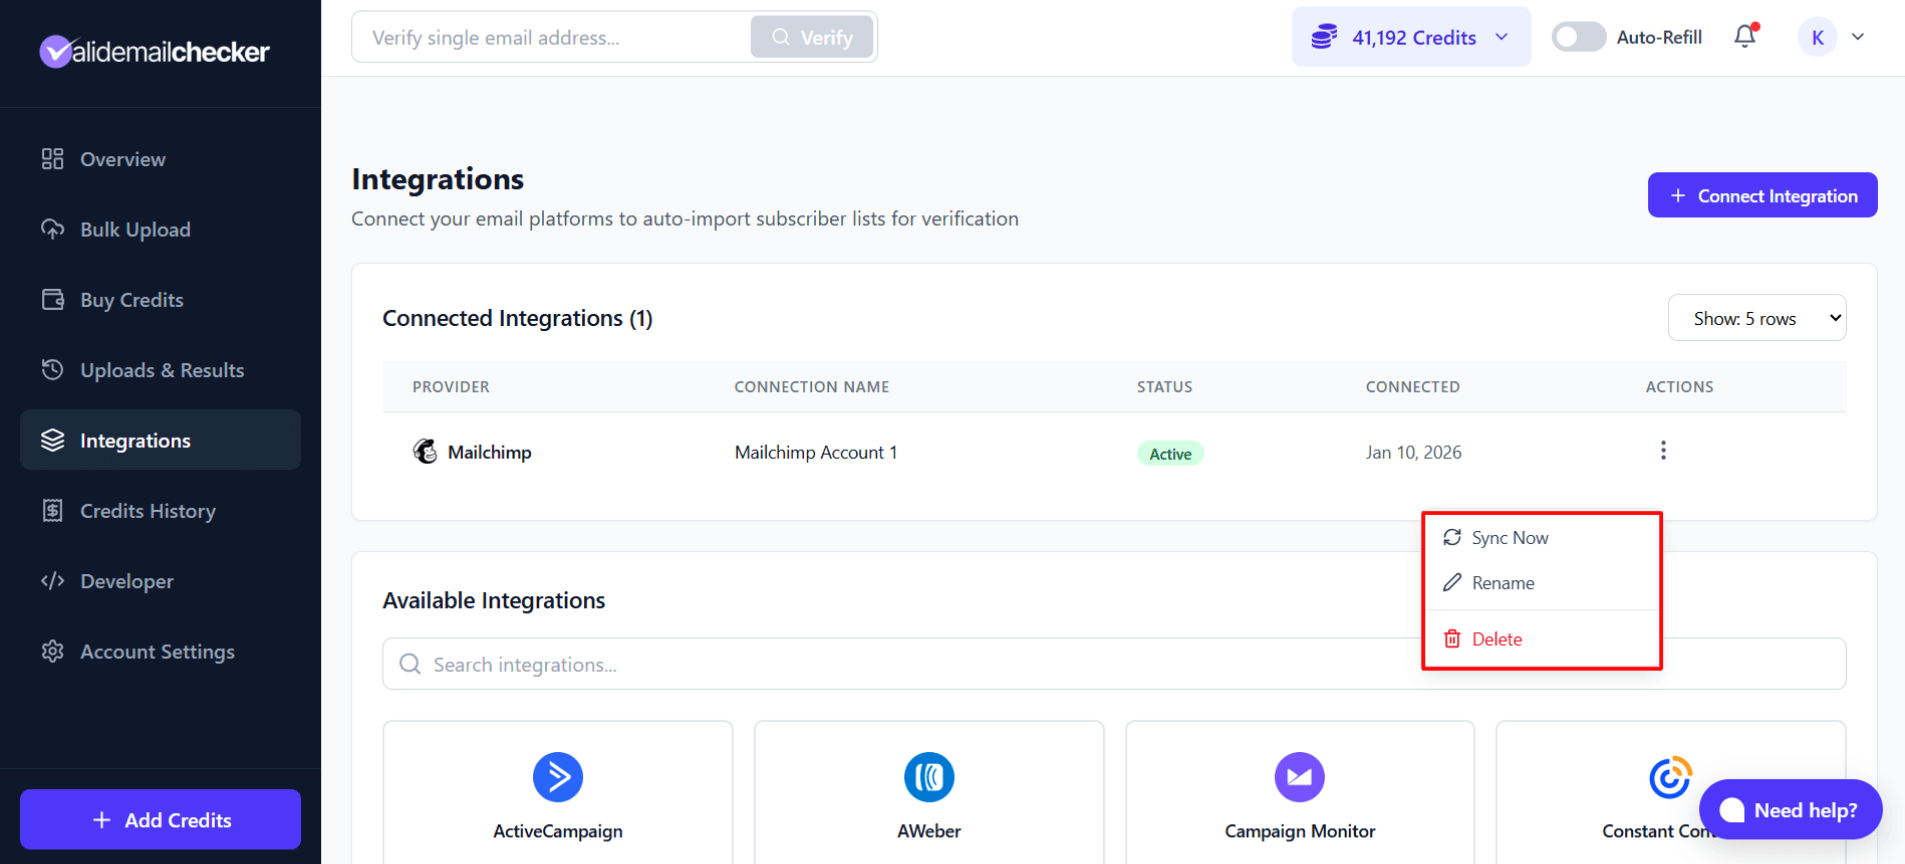Screen dimensions: 1905x864
Task: Open the user account chevron menu
Action: (1857, 37)
